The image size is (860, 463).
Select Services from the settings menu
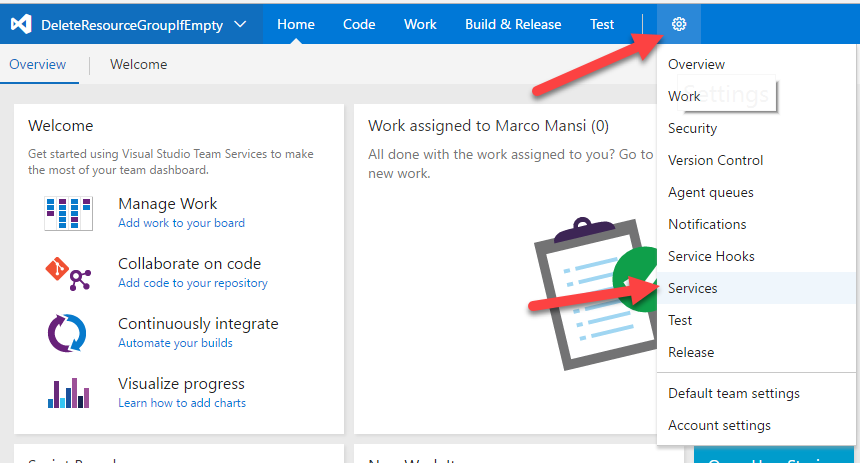693,288
